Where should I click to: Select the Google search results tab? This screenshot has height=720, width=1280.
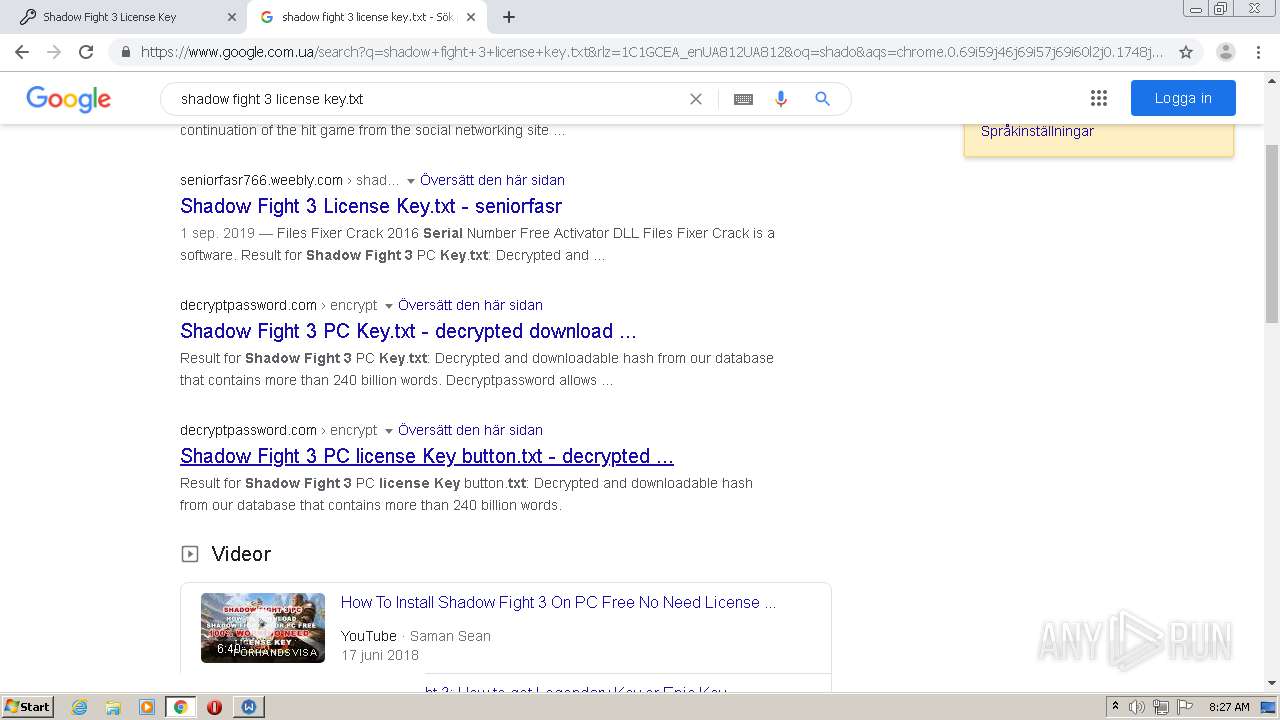367,17
